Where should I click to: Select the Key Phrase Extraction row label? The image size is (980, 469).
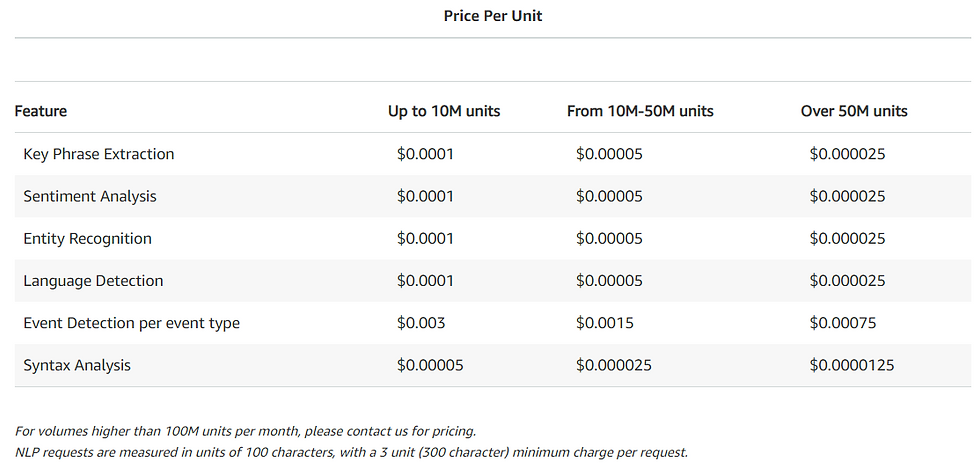click(x=99, y=154)
